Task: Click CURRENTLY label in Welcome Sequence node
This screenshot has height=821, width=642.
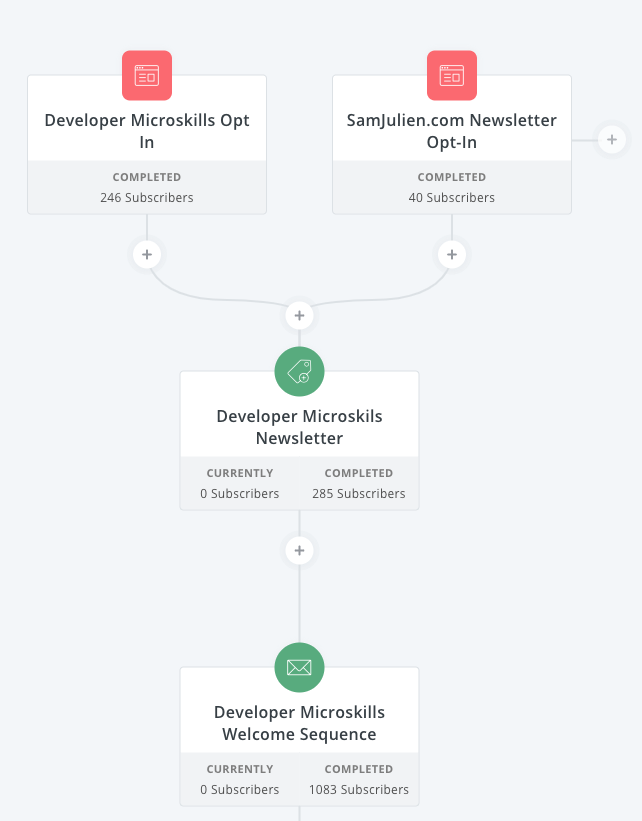Action: coord(240,769)
